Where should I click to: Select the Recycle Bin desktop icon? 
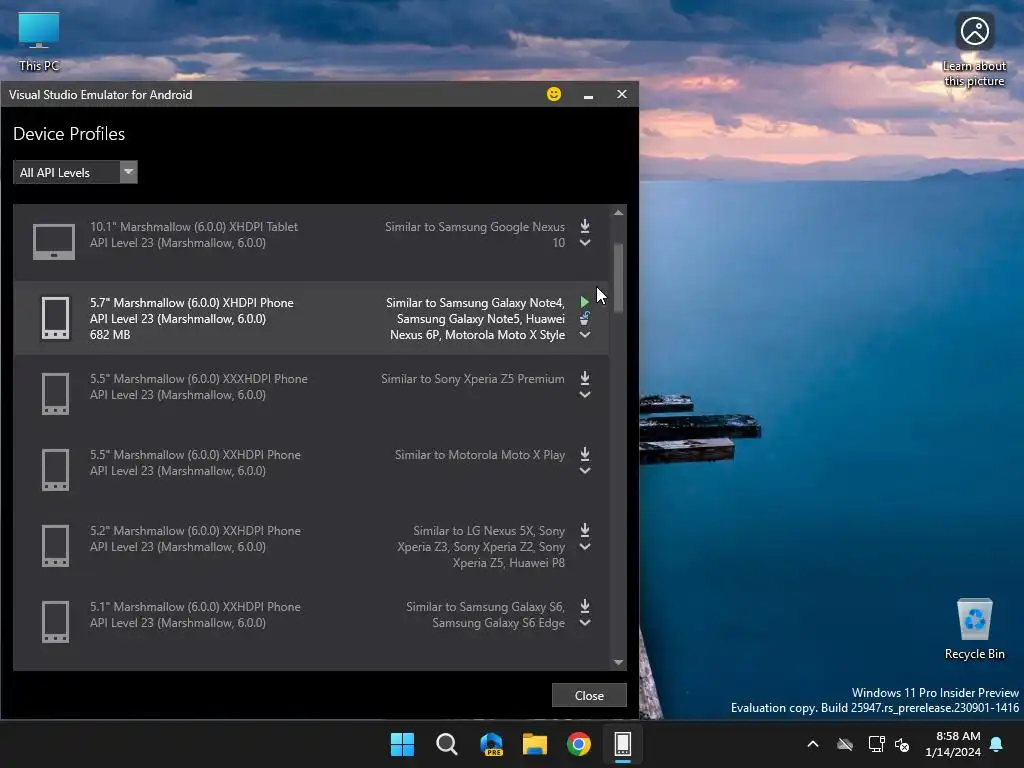pyautogui.click(x=974, y=629)
